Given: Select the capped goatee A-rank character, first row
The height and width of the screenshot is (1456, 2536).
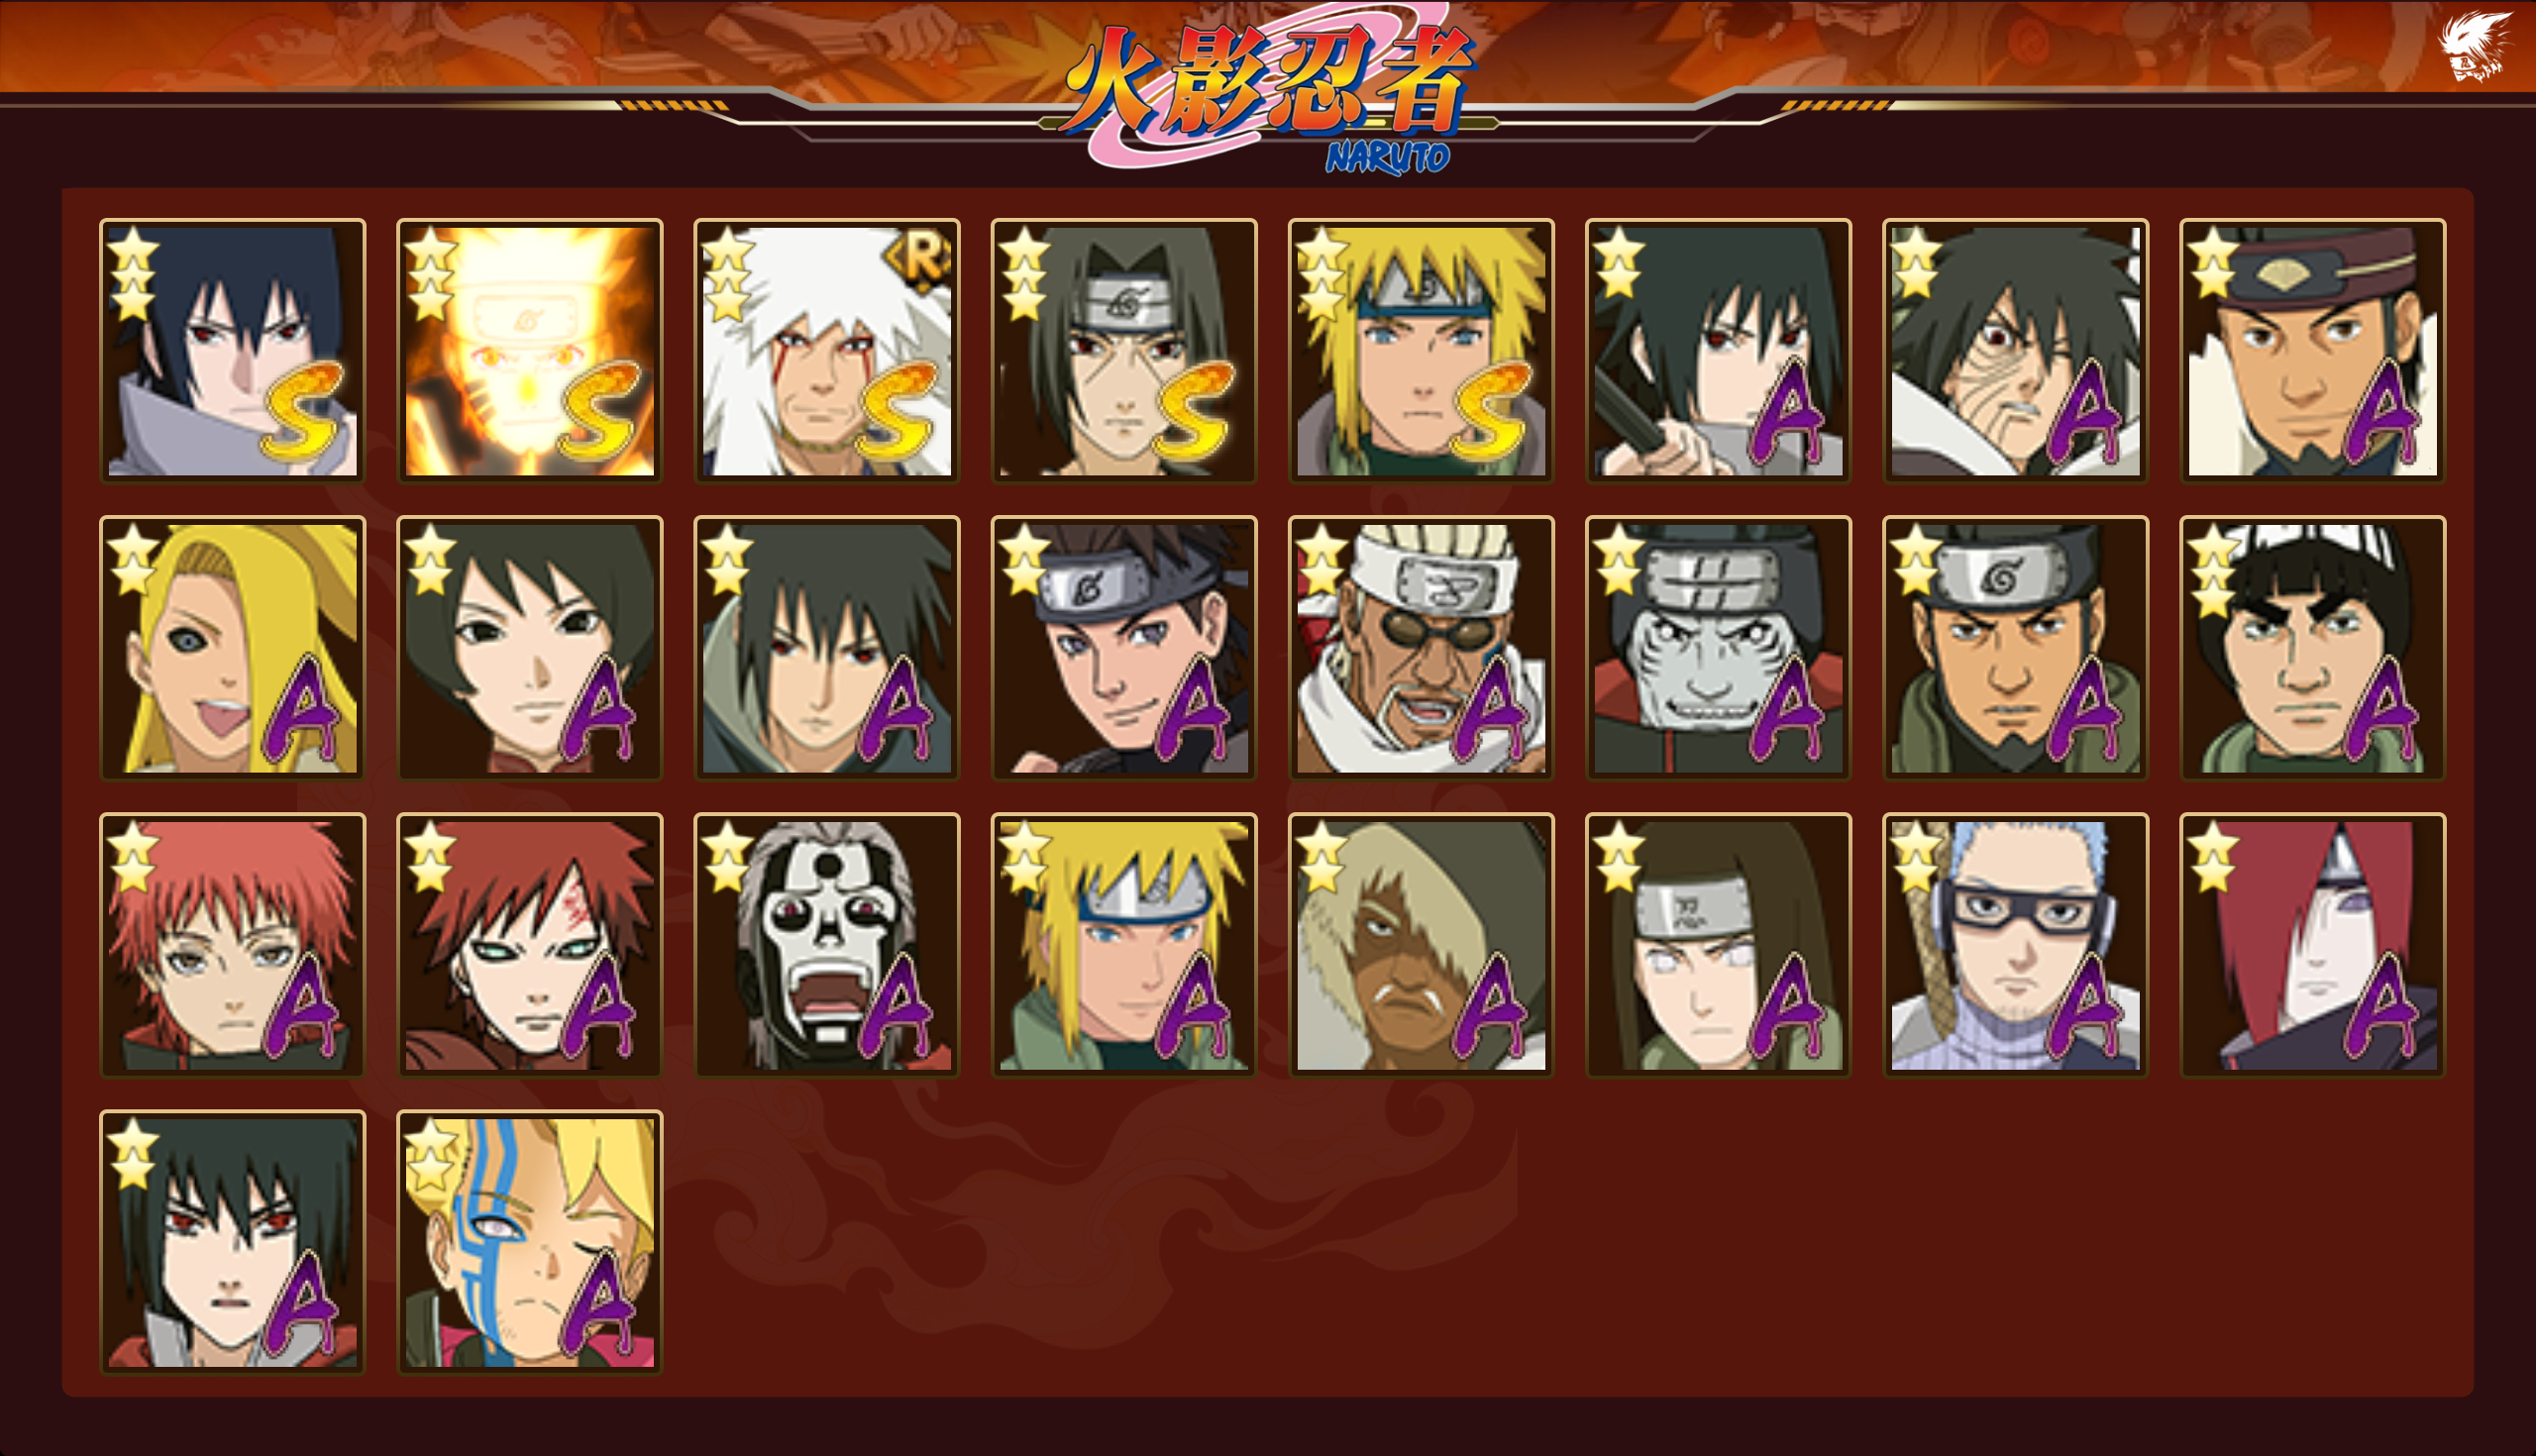Looking at the screenshot, I should click(2312, 351).
